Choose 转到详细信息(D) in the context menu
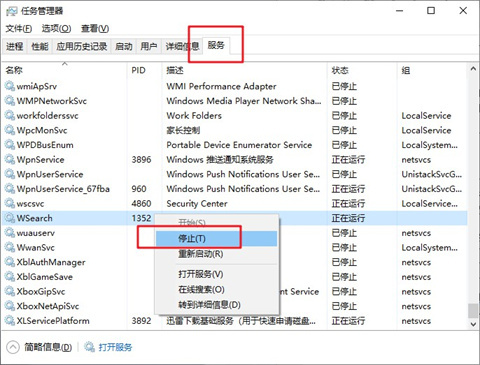This screenshot has height=365, width=480. coord(216,305)
